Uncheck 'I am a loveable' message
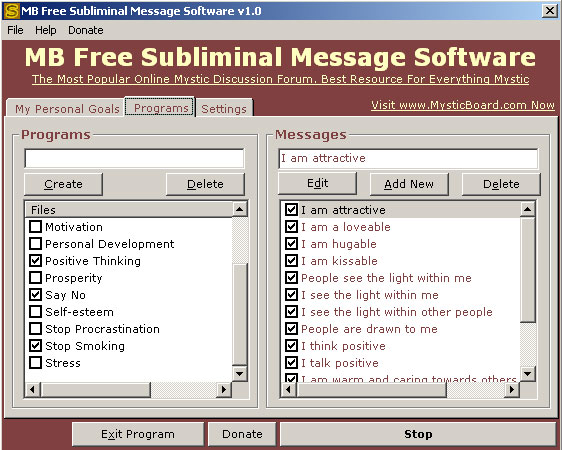Screen dimensions: 562x450 [x=291, y=226]
